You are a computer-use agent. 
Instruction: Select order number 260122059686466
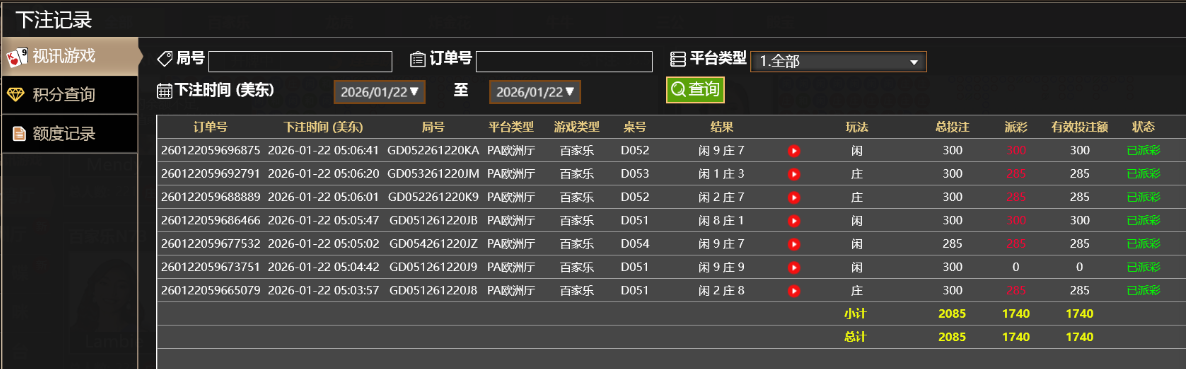click(x=210, y=221)
